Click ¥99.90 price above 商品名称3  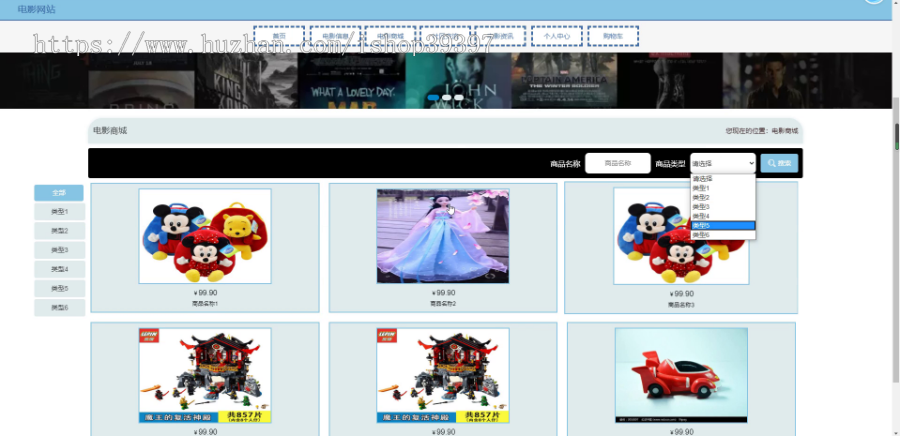[x=681, y=294]
